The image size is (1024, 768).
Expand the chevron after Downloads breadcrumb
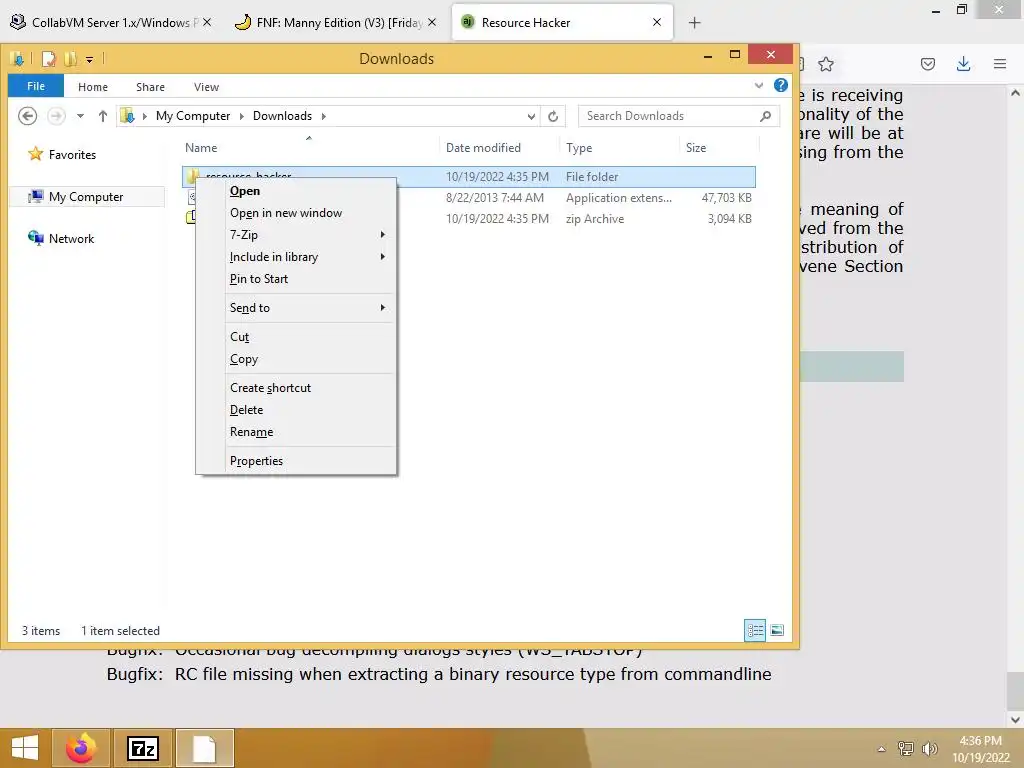coord(323,116)
